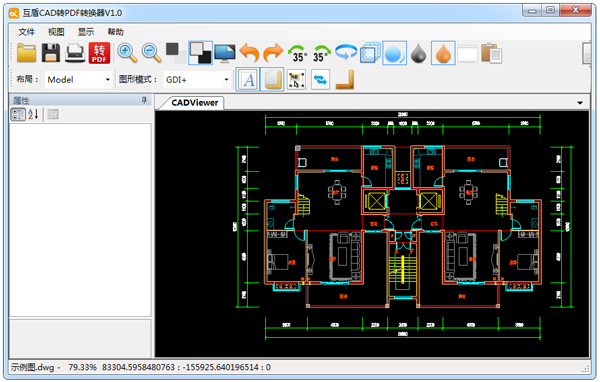Convert drawing with red 转 PDF button

pos(99,53)
